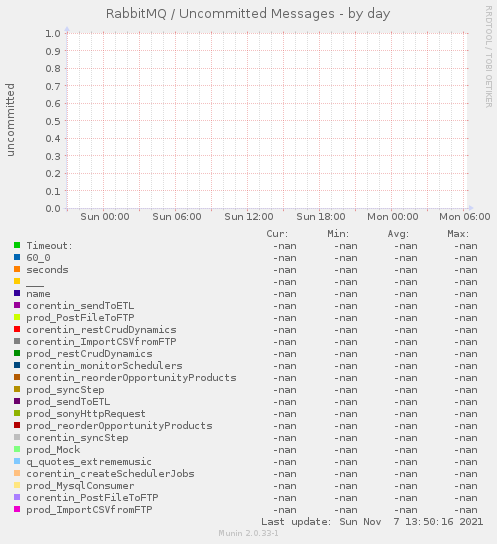The width and height of the screenshot is (497, 544).
Task: Select the Timeout: legend label
Action: point(50,246)
